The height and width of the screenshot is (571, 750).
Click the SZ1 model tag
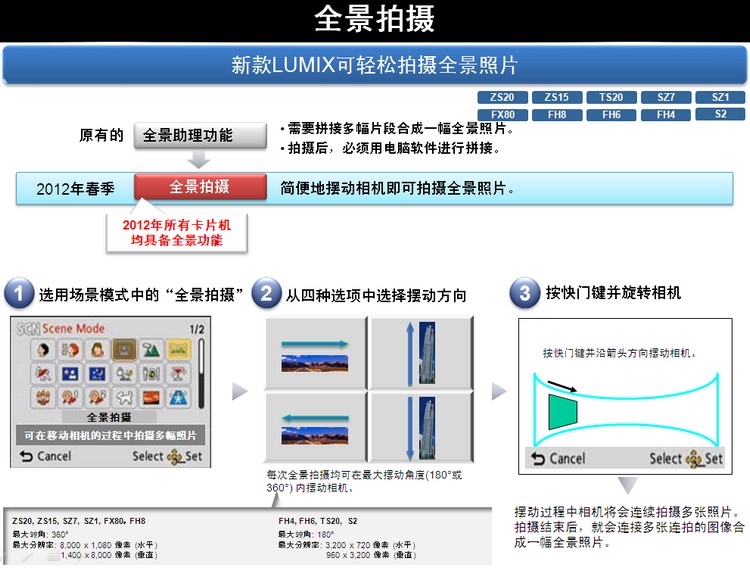pos(720,97)
